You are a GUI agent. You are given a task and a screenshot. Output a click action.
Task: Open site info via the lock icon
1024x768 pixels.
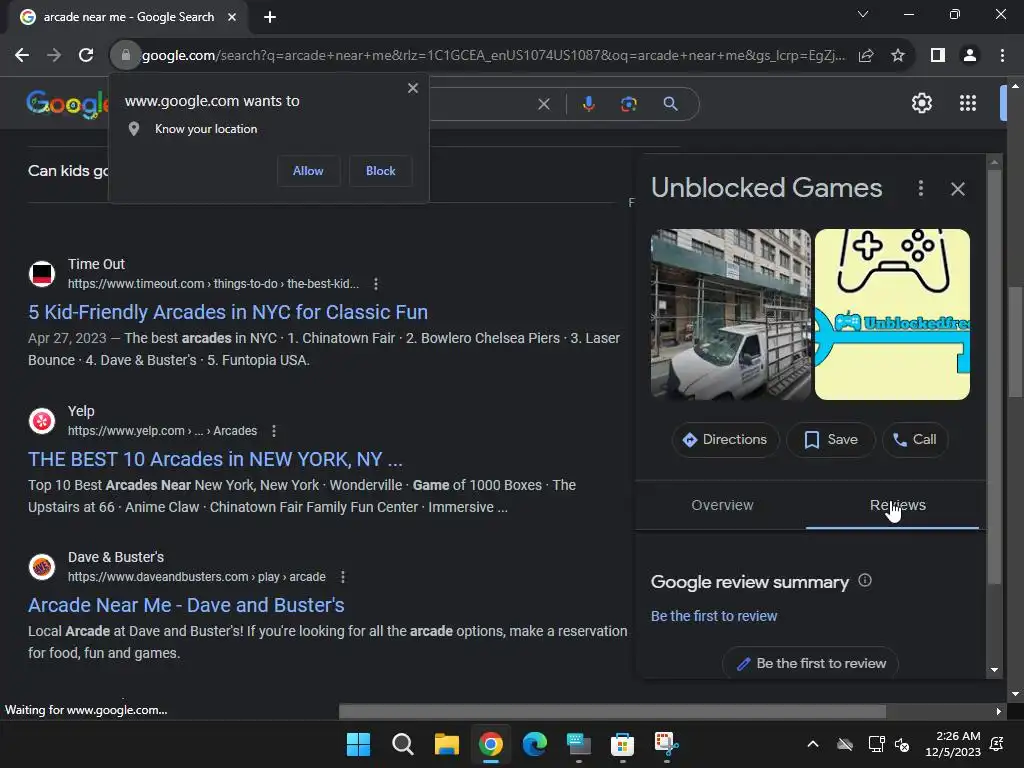[125, 56]
